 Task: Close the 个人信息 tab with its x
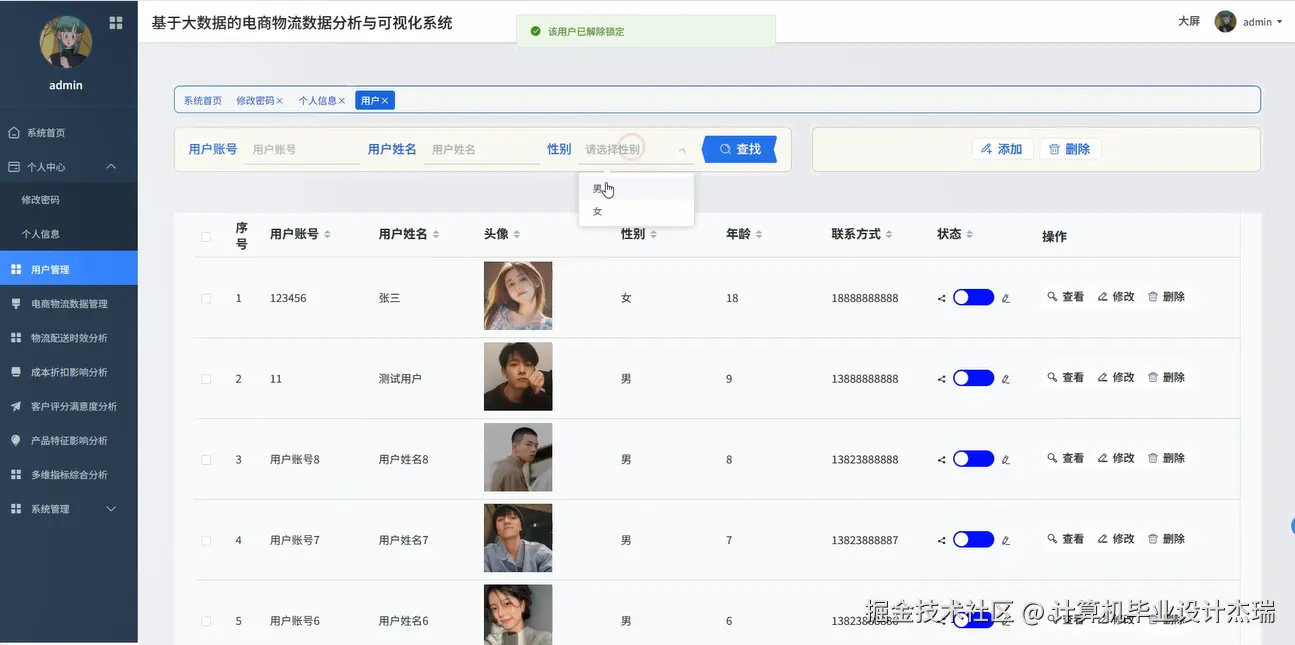click(x=342, y=101)
